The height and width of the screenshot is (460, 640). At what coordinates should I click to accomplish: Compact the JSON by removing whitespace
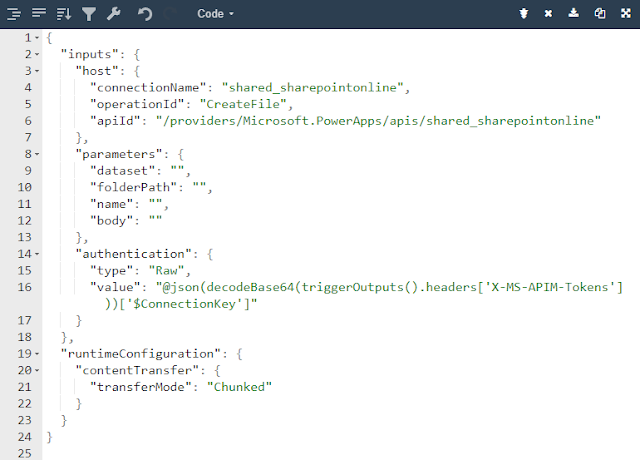tap(39, 13)
